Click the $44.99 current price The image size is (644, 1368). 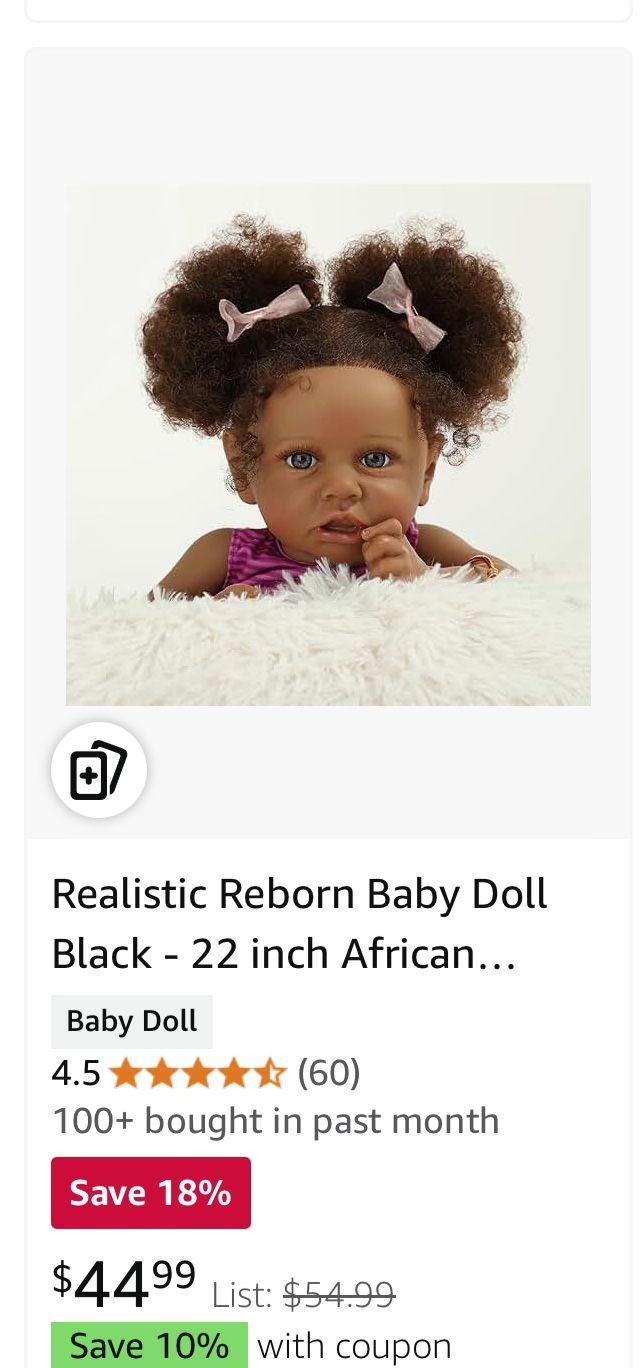[x=124, y=1283]
